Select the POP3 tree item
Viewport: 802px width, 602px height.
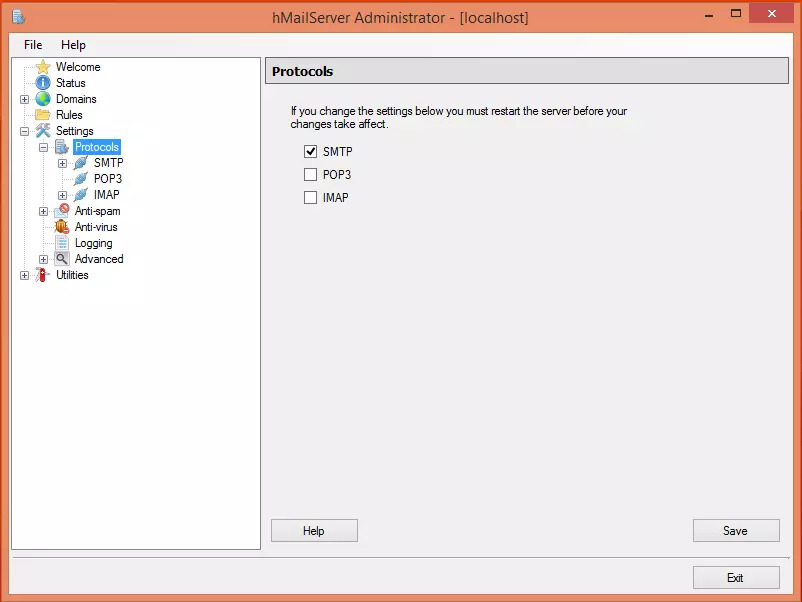point(107,179)
